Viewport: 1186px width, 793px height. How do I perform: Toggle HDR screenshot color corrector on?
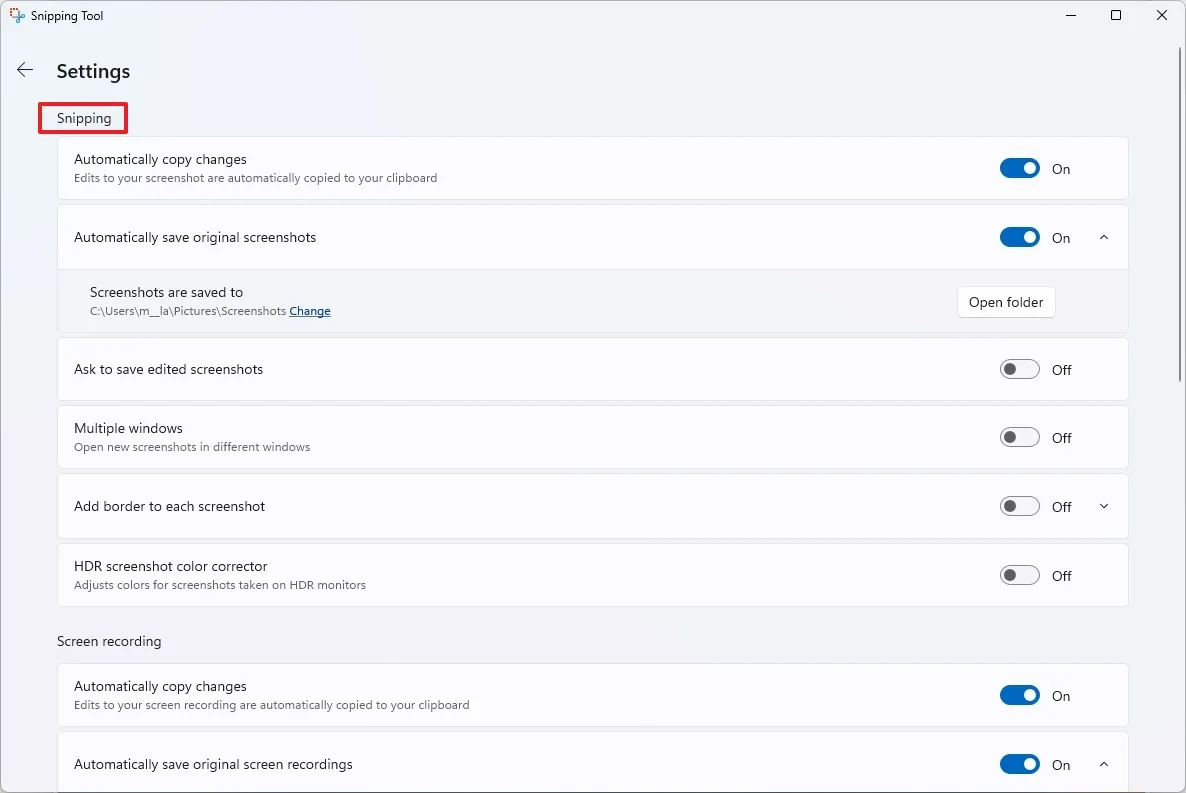tap(1019, 576)
